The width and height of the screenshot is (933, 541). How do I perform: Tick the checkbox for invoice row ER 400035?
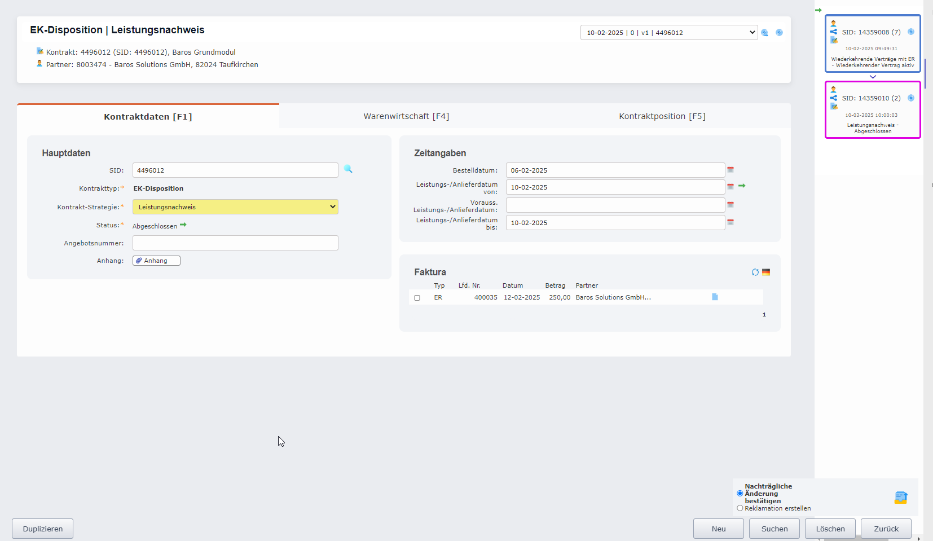pyautogui.click(x=417, y=298)
